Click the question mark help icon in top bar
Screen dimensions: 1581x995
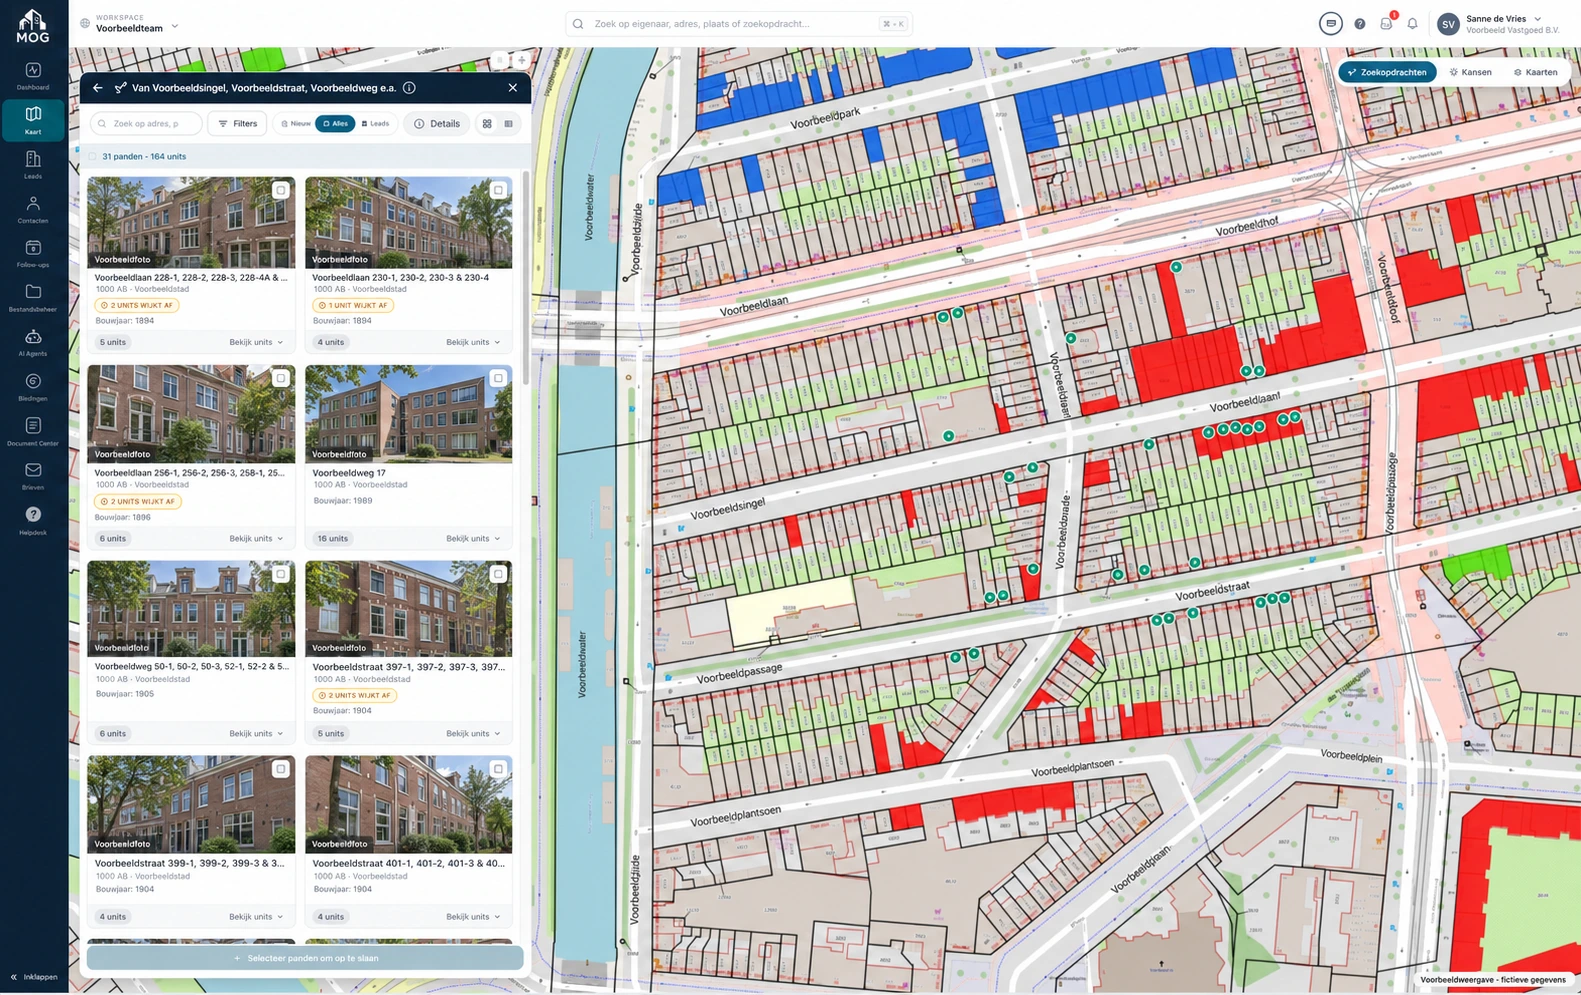coord(1360,24)
